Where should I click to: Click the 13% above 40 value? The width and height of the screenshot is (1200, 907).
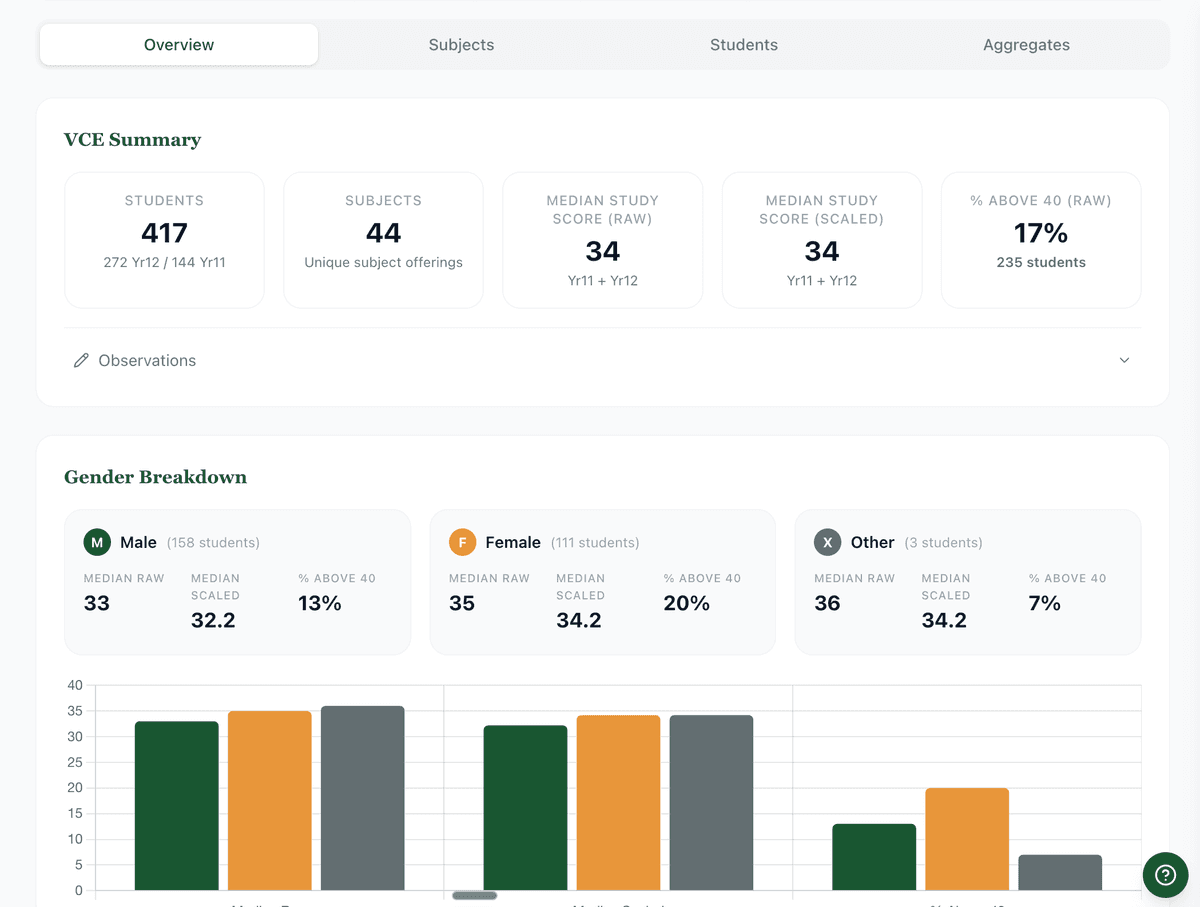(320, 603)
